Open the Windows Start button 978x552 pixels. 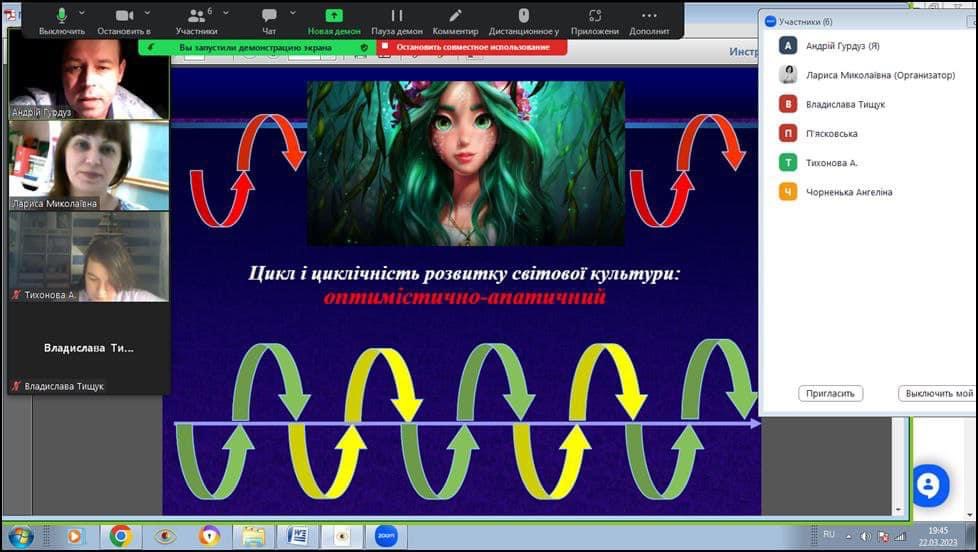pos(21,536)
